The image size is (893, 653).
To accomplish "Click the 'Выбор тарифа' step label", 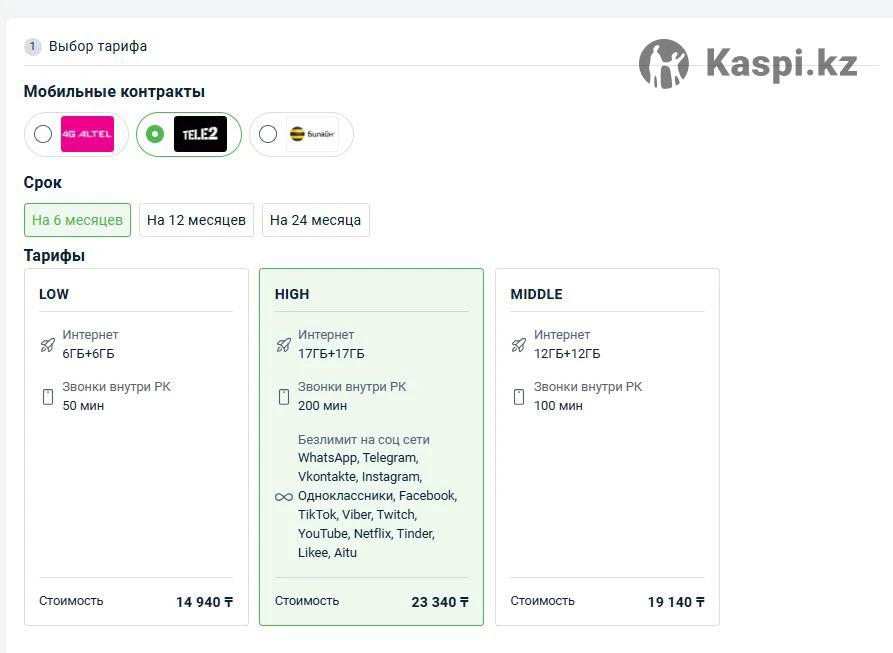I will point(98,46).
